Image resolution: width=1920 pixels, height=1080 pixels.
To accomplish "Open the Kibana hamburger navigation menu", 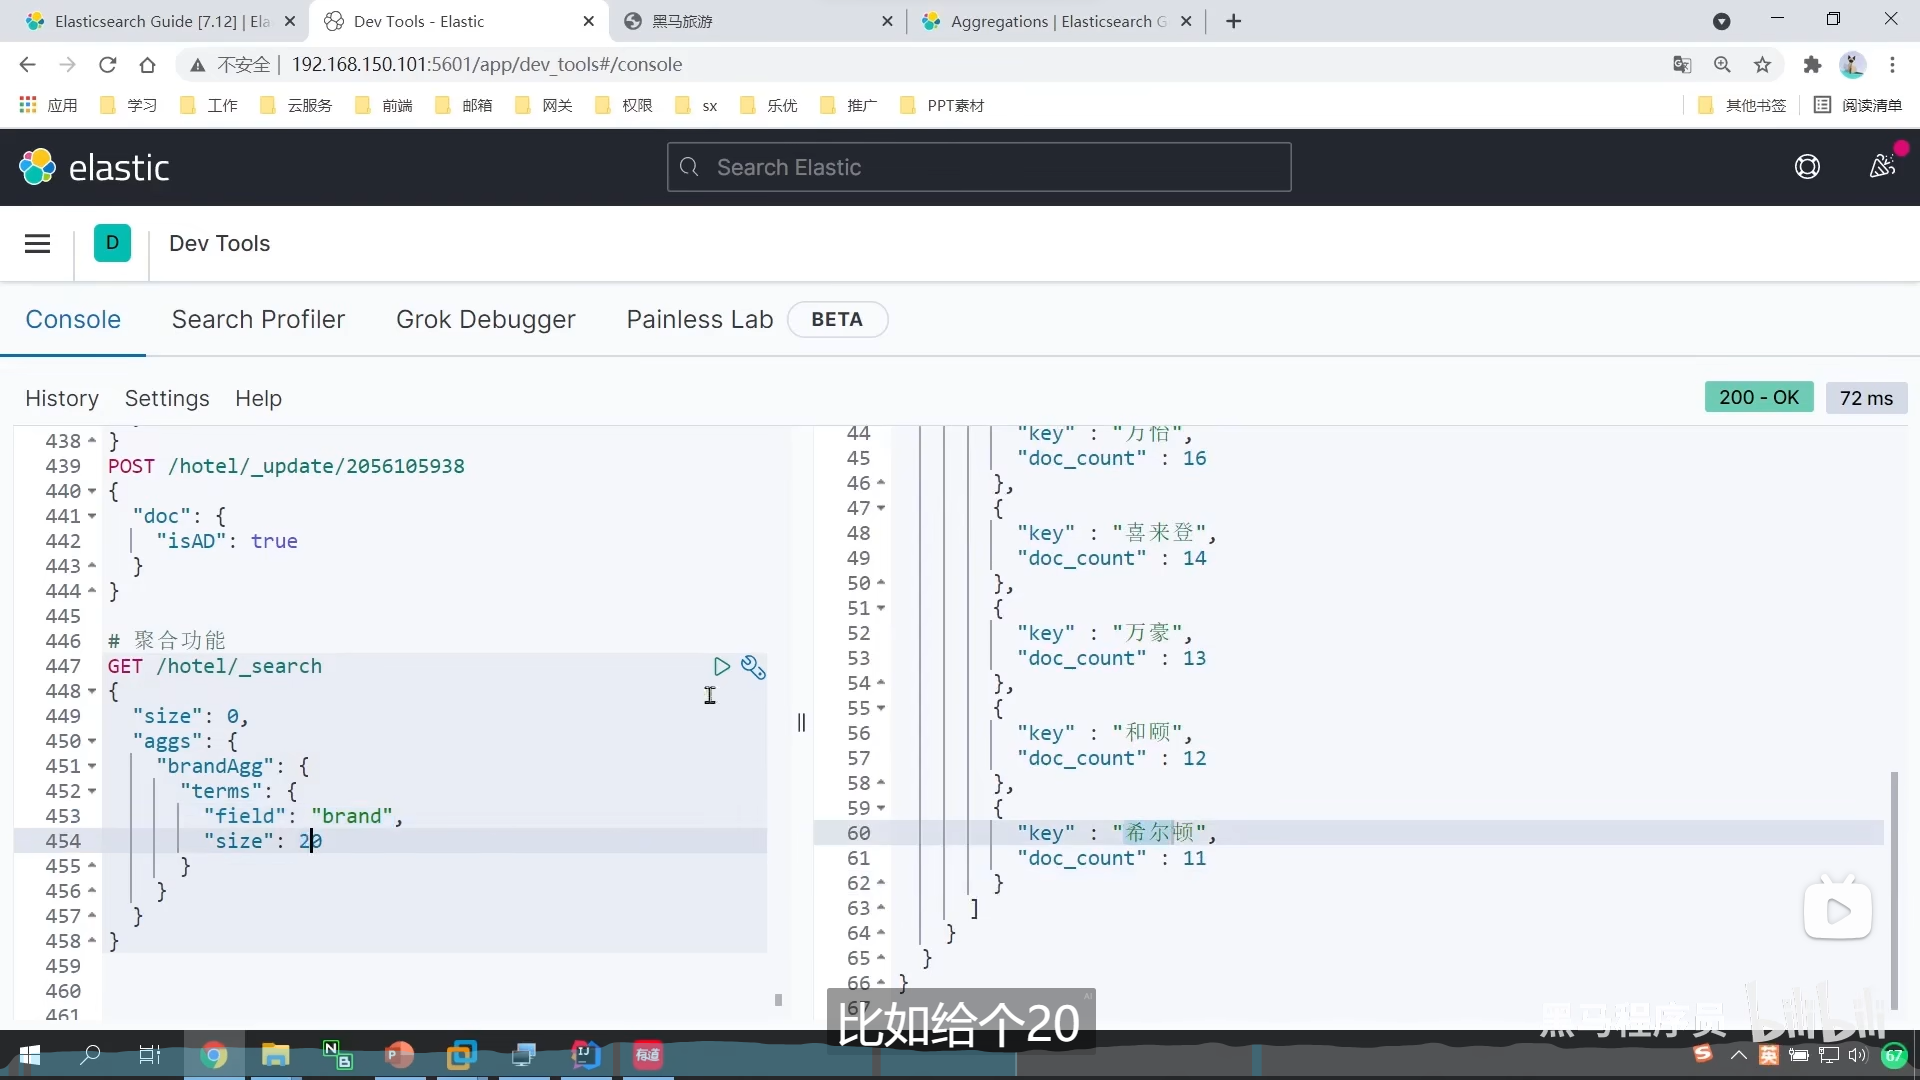I will (x=37, y=244).
